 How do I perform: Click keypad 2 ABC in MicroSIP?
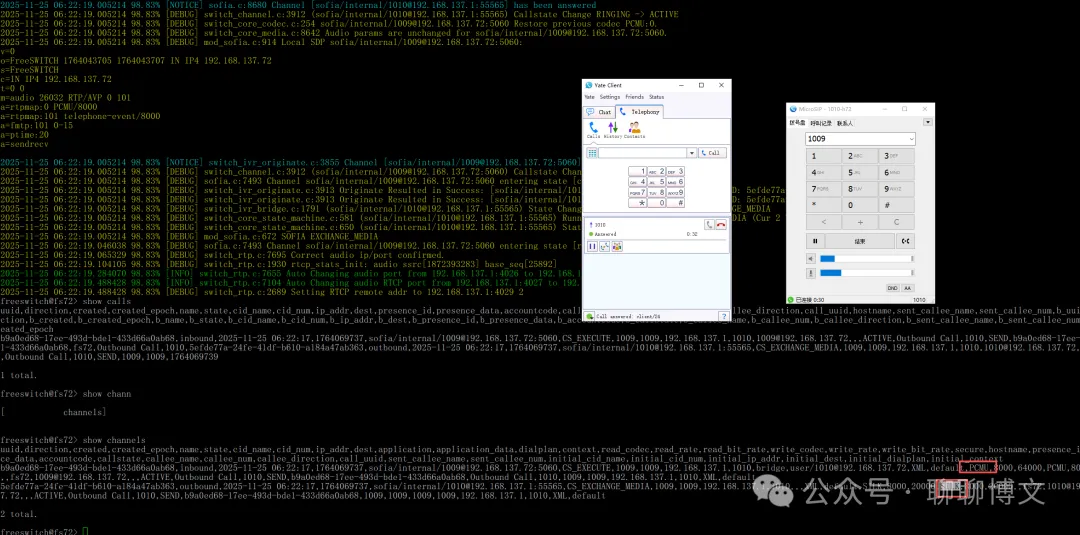pos(860,156)
